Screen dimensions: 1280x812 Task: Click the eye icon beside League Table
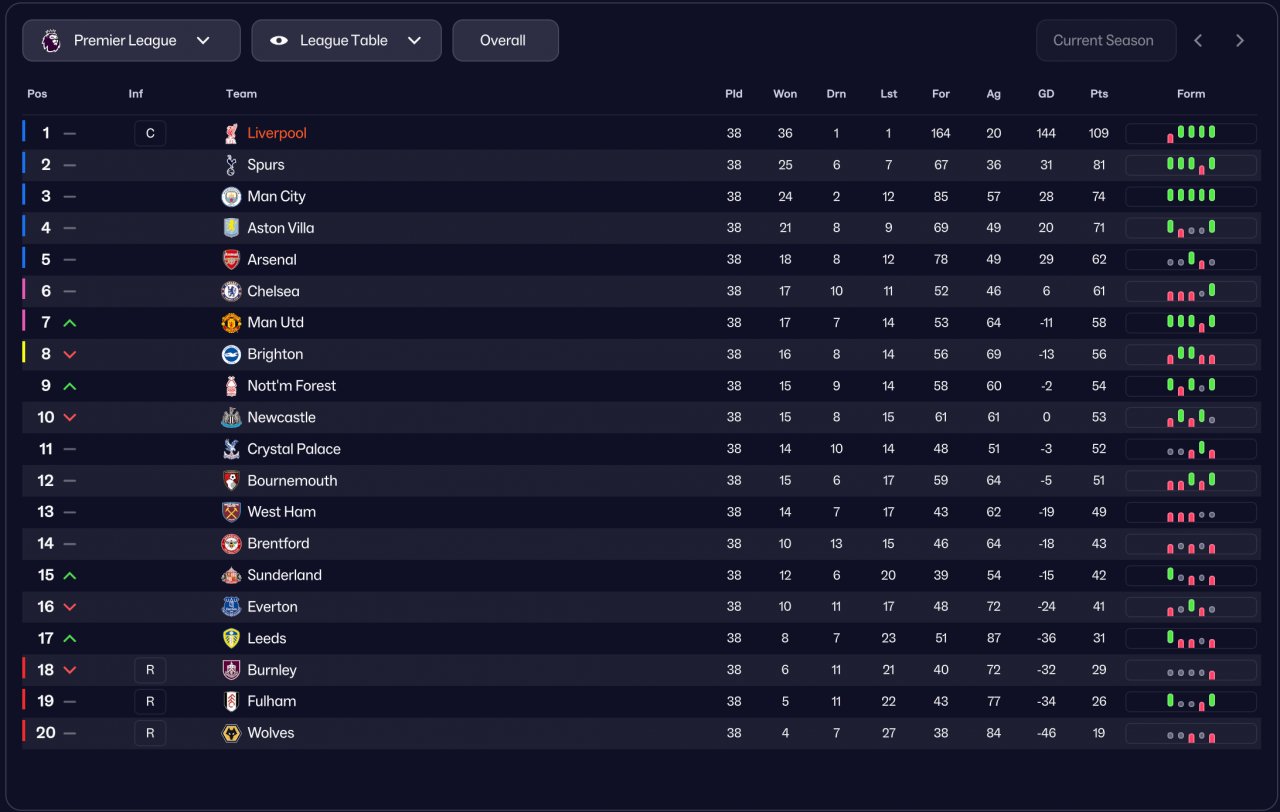click(279, 41)
